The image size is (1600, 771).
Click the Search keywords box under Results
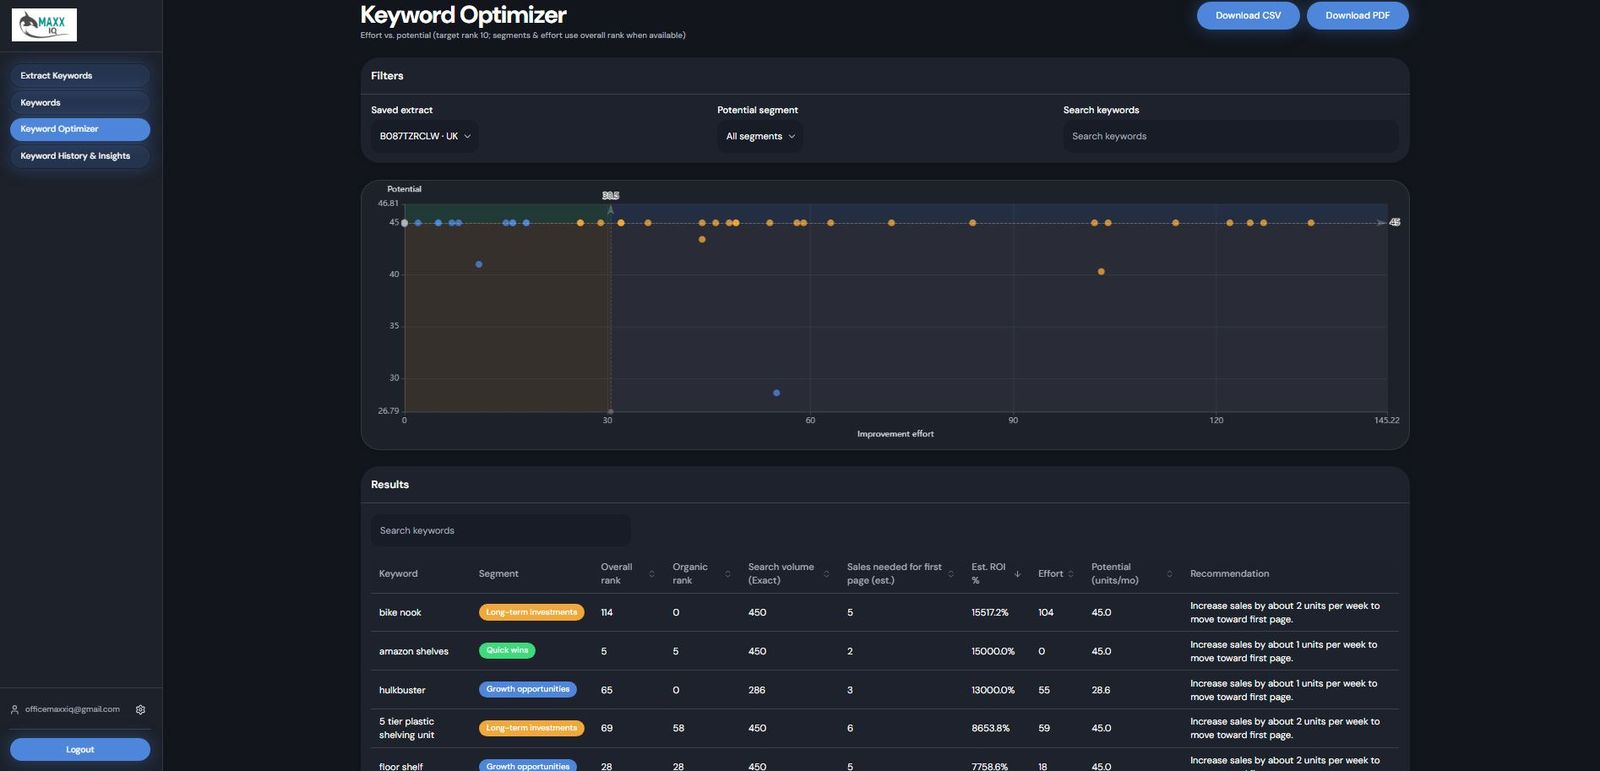click(500, 531)
